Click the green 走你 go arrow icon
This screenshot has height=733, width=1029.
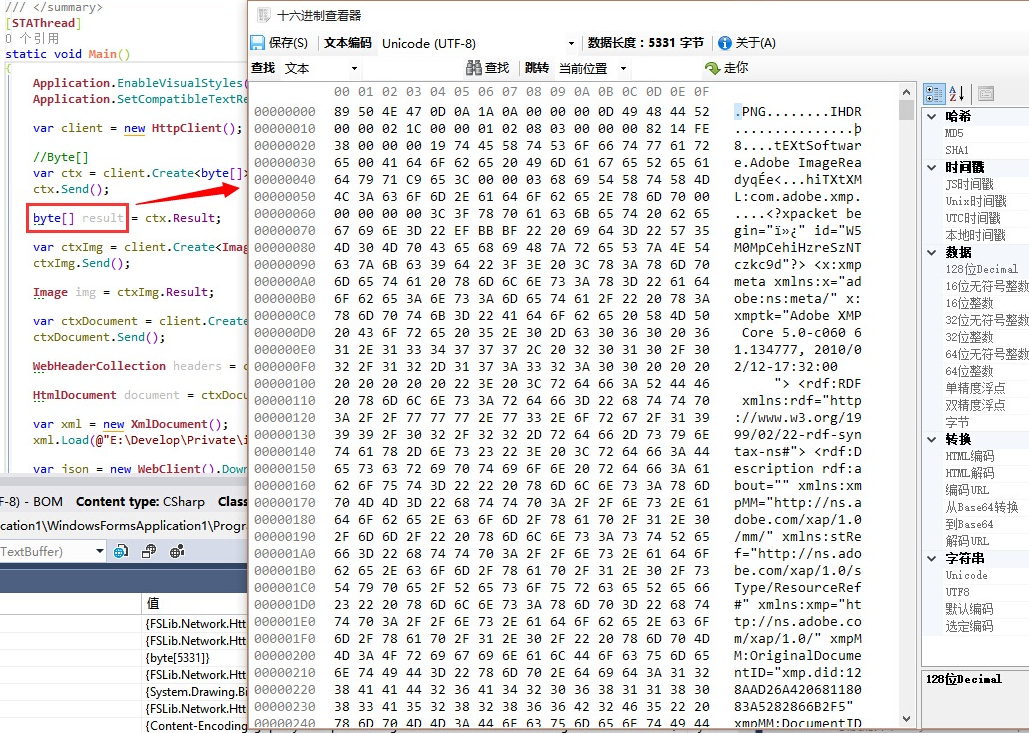[712, 68]
